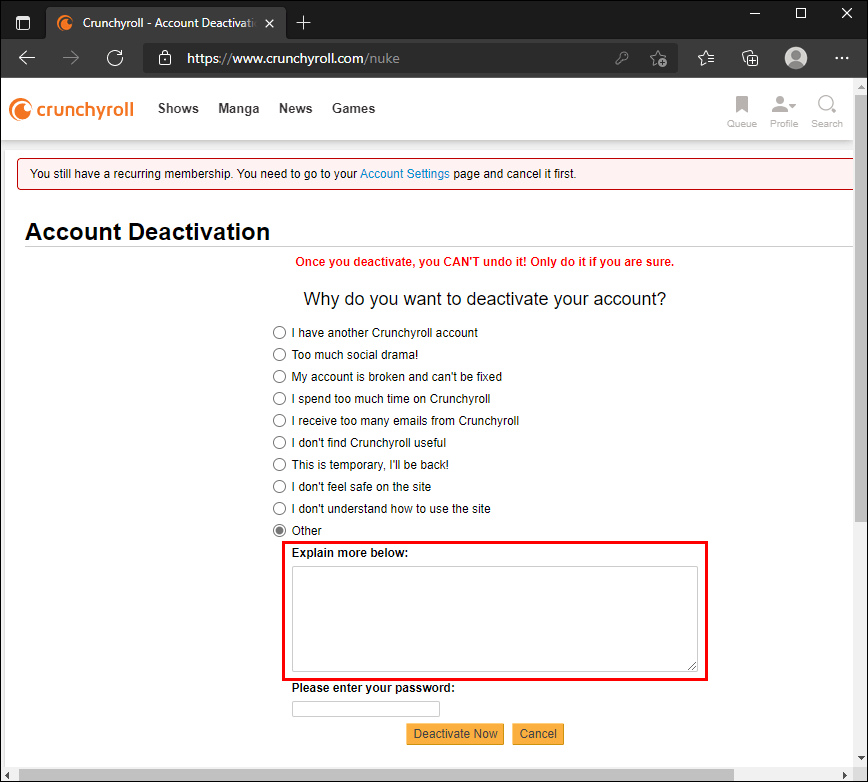Select "I don't feel safe on the site"

point(280,487)
